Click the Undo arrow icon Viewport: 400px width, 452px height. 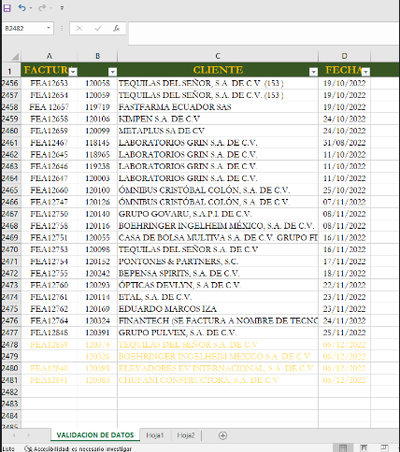22,8
